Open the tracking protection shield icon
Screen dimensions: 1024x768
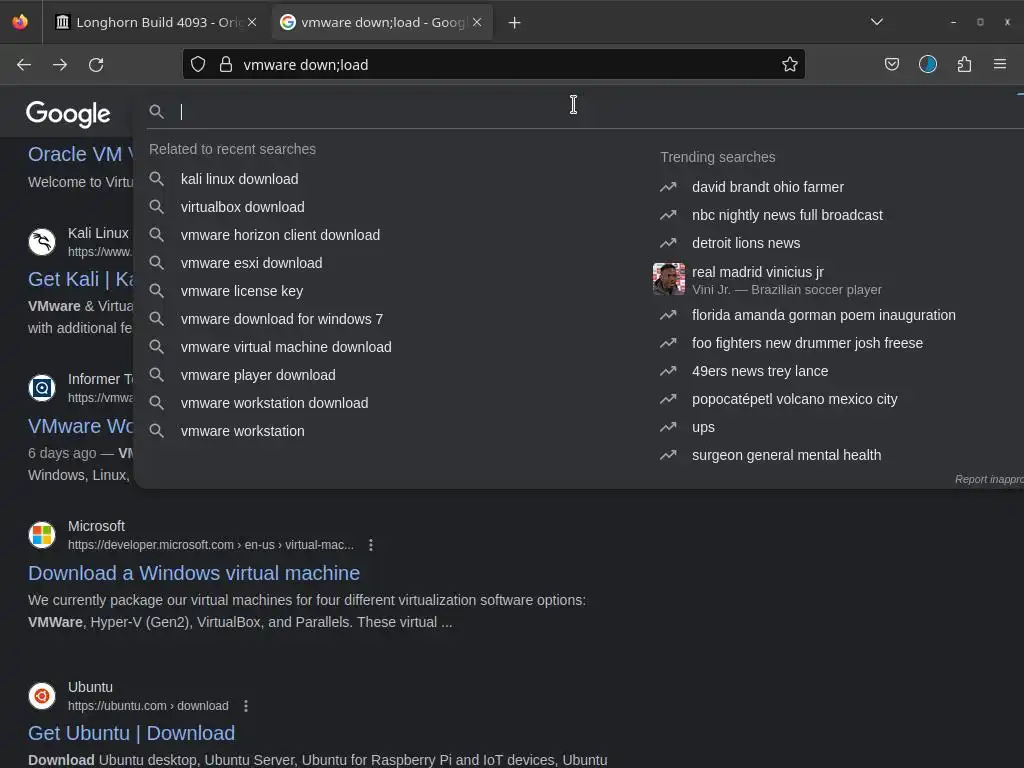tap(198, 64)
